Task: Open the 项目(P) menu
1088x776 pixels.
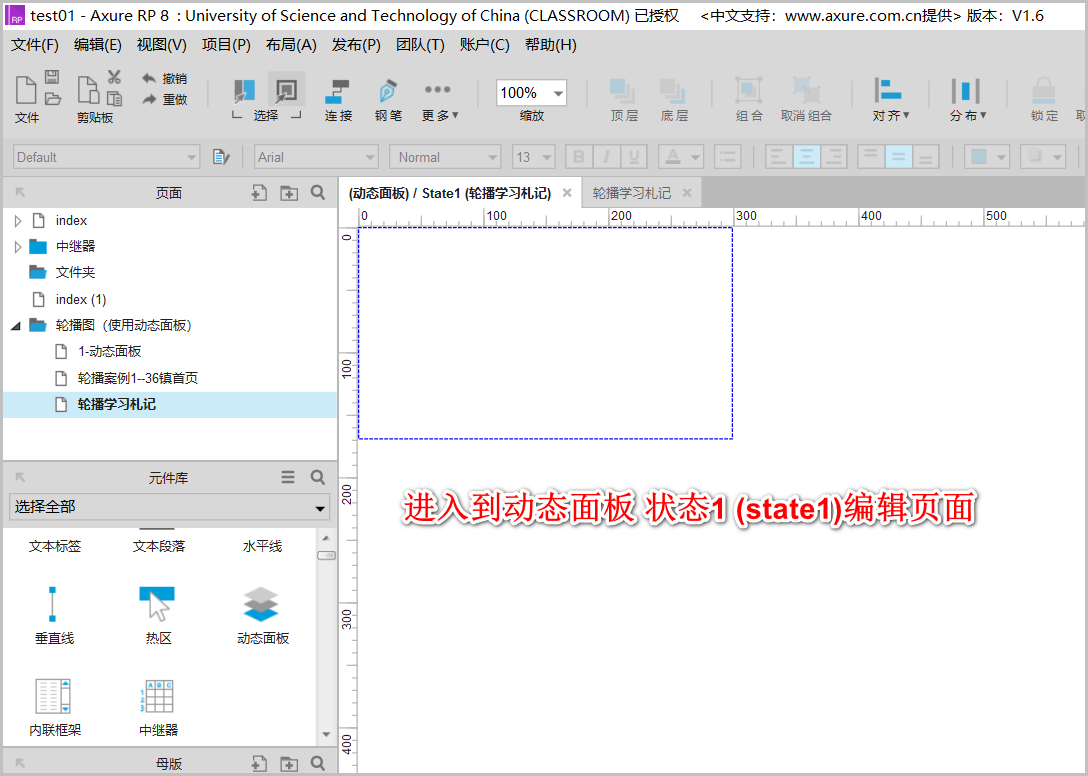Action: (226, 45)
